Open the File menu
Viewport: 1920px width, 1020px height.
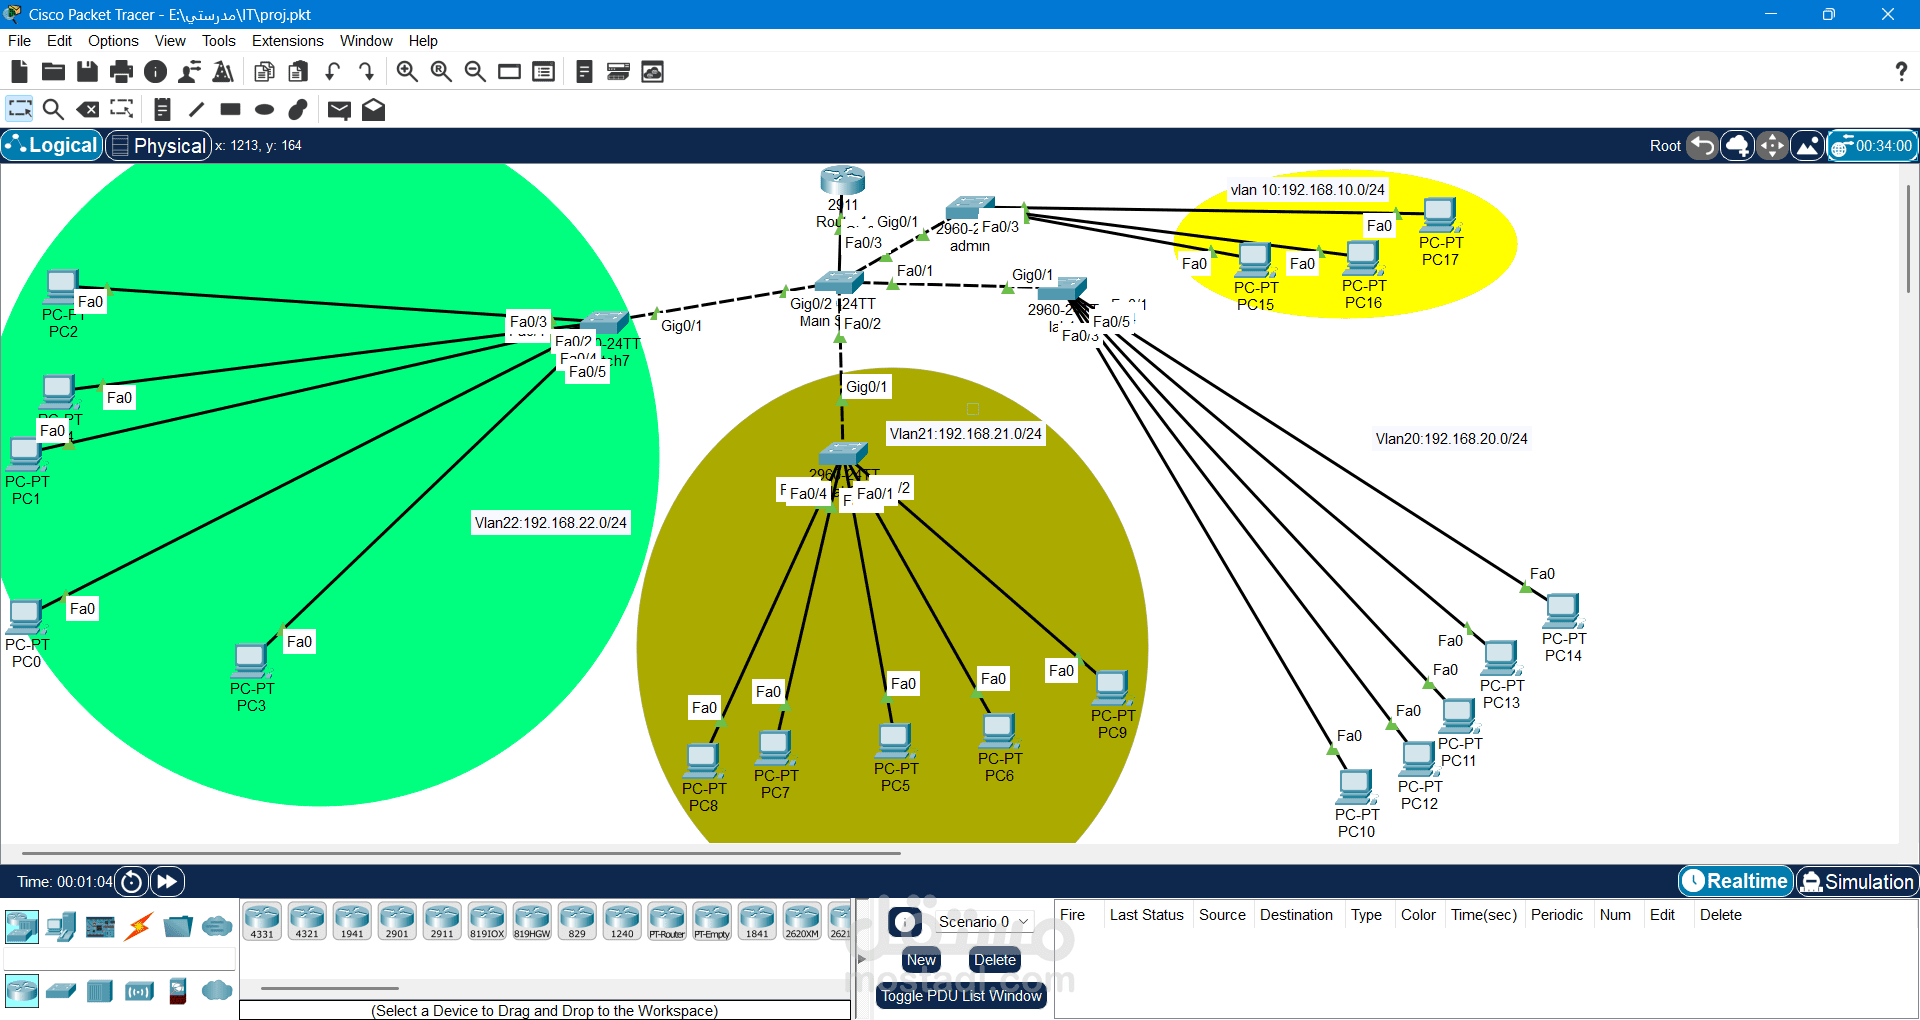coord(19,41)
